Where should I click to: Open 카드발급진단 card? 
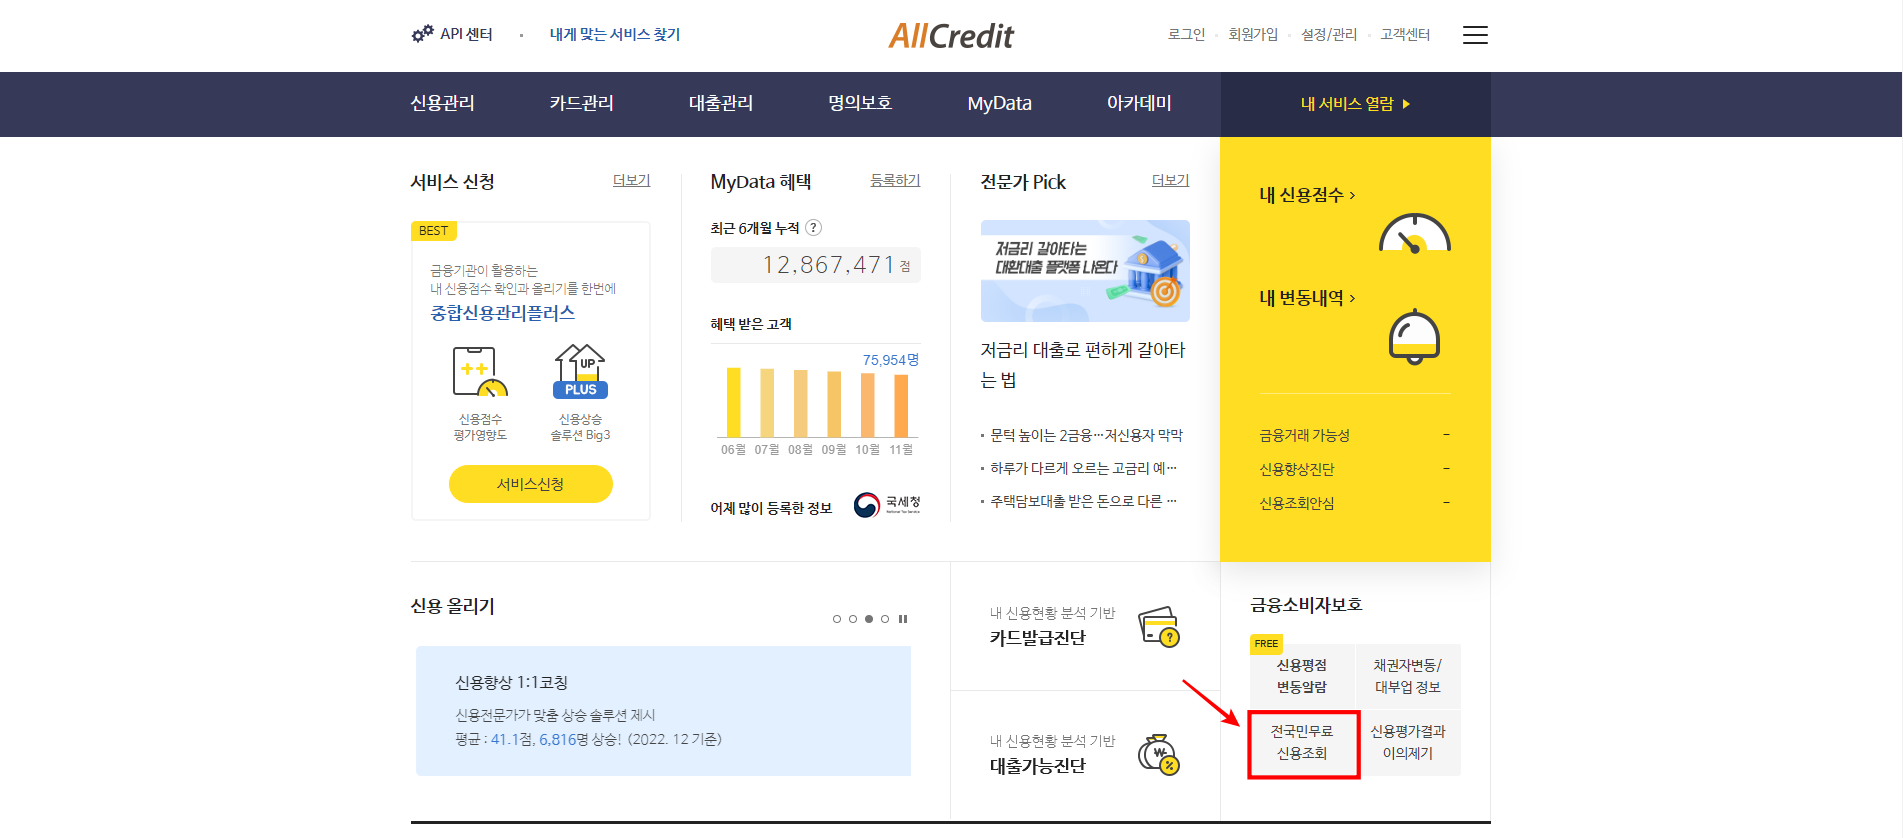[1085, 626]
